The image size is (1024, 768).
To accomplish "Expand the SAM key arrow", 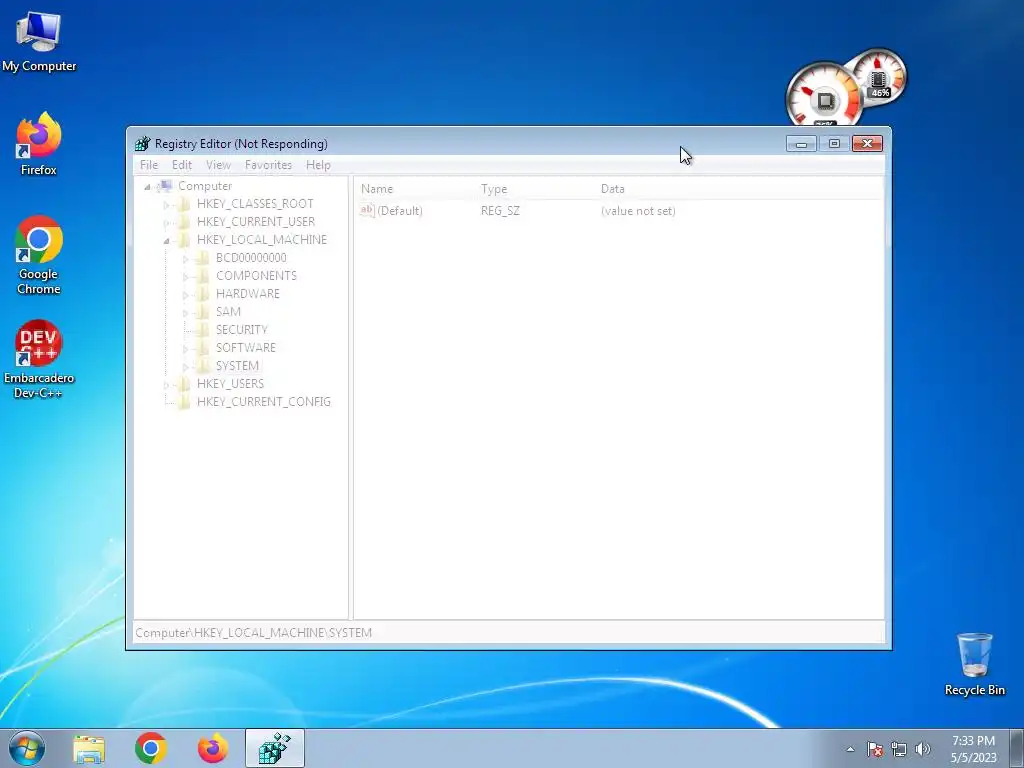I will 185,313.
